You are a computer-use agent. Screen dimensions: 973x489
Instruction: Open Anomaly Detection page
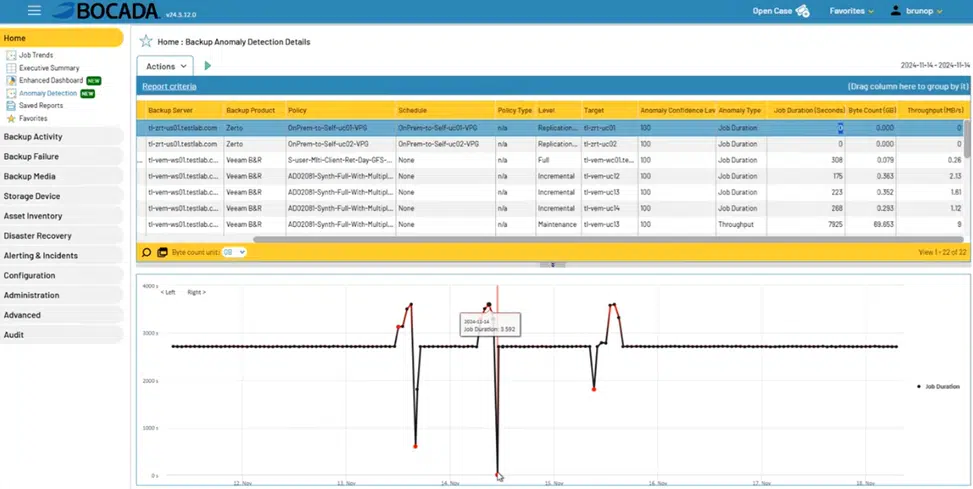48,93
